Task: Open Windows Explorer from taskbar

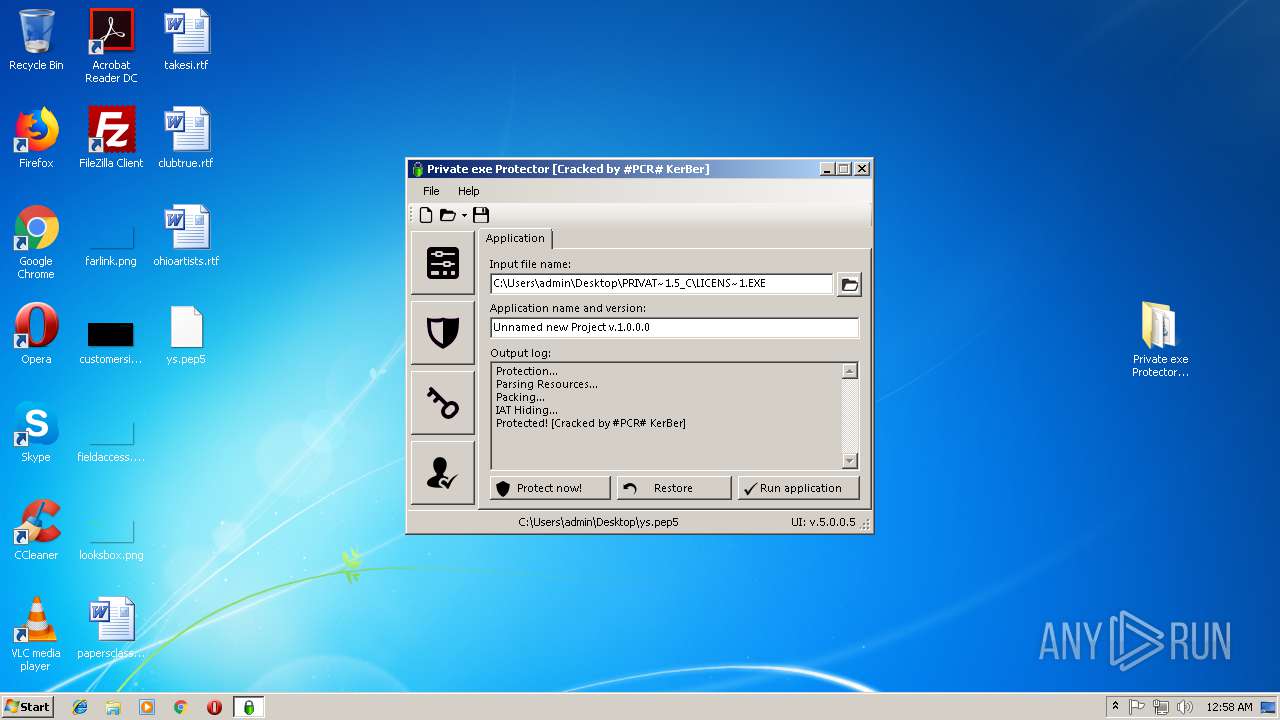Action: click(113, 707)
